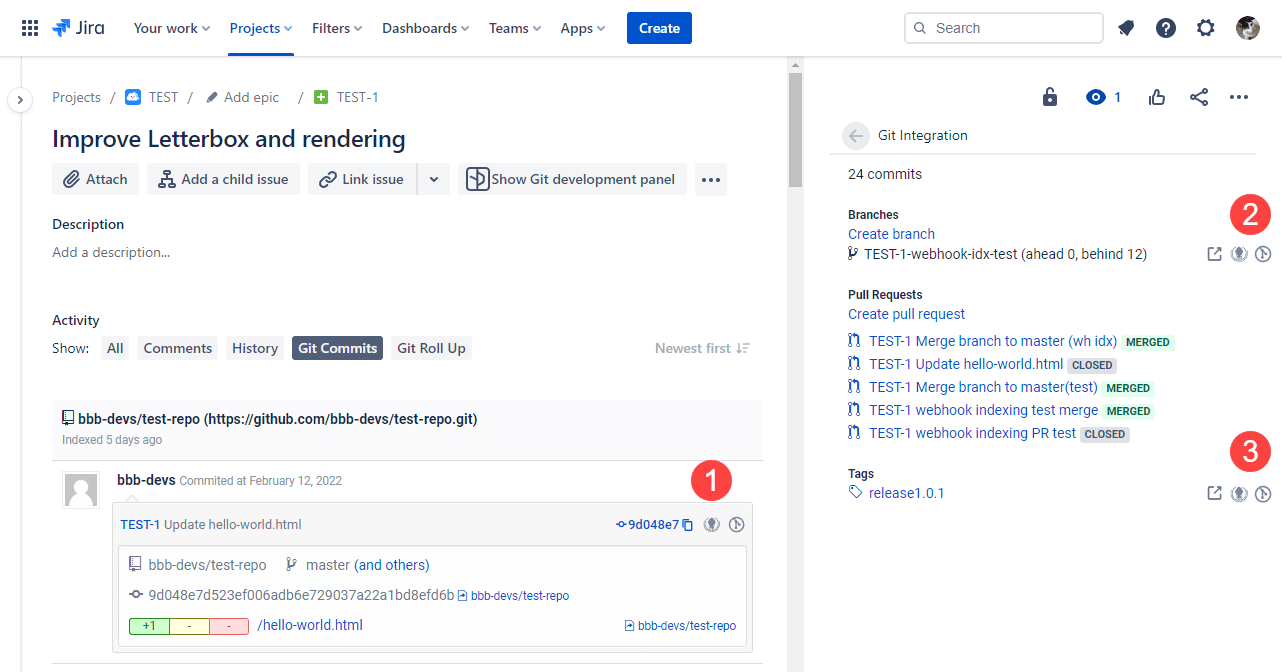
Task: Toggle Newest first sort order
Action: tap(702, 348)
